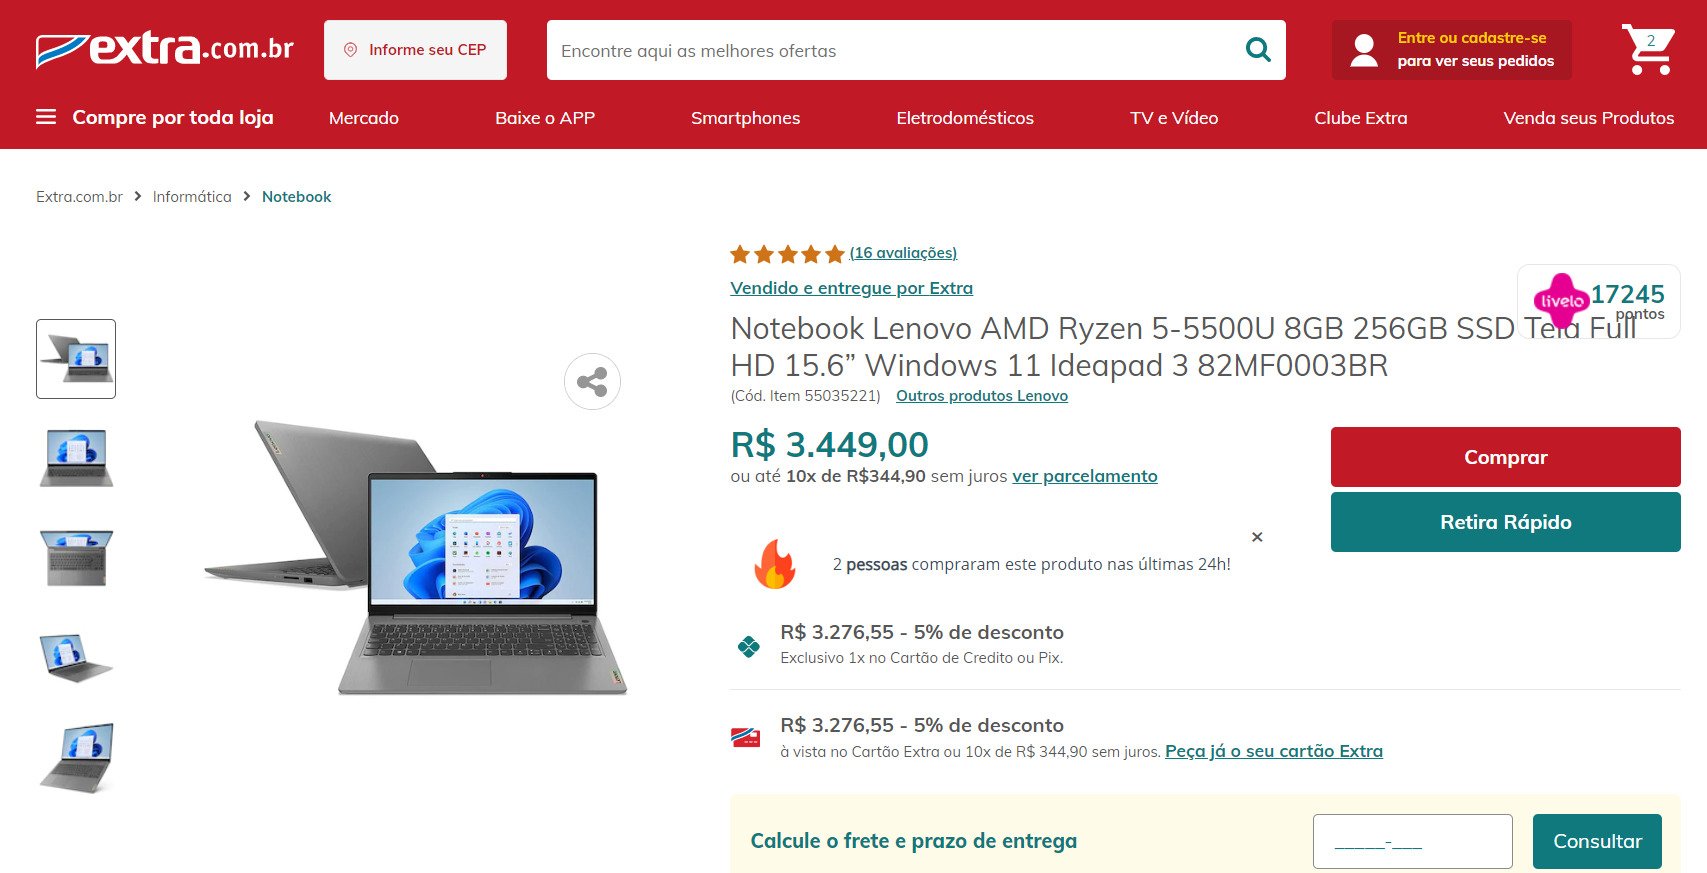Click the Informática breadcrumb link
The height and width of the screenshot is (873, 1707).
pyautogui.click(x=192, y=197)
